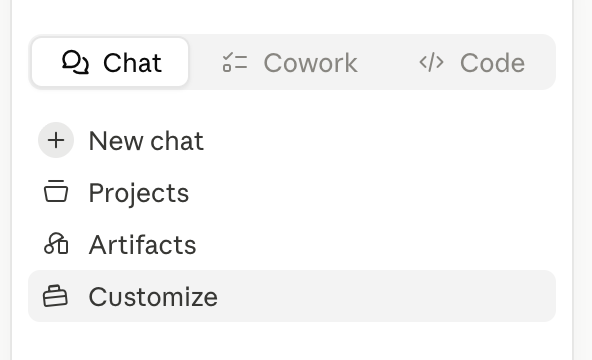Open the Artifacts text link
592x360 pixels.
[x=142, y=245]
